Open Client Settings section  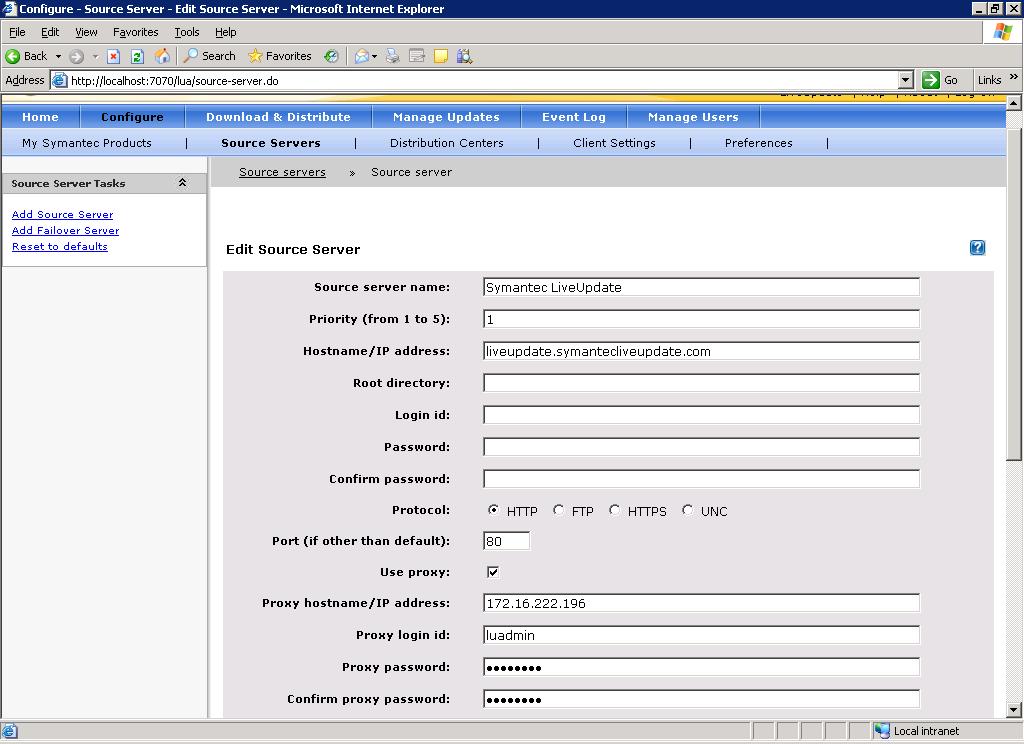click(615, 143)
